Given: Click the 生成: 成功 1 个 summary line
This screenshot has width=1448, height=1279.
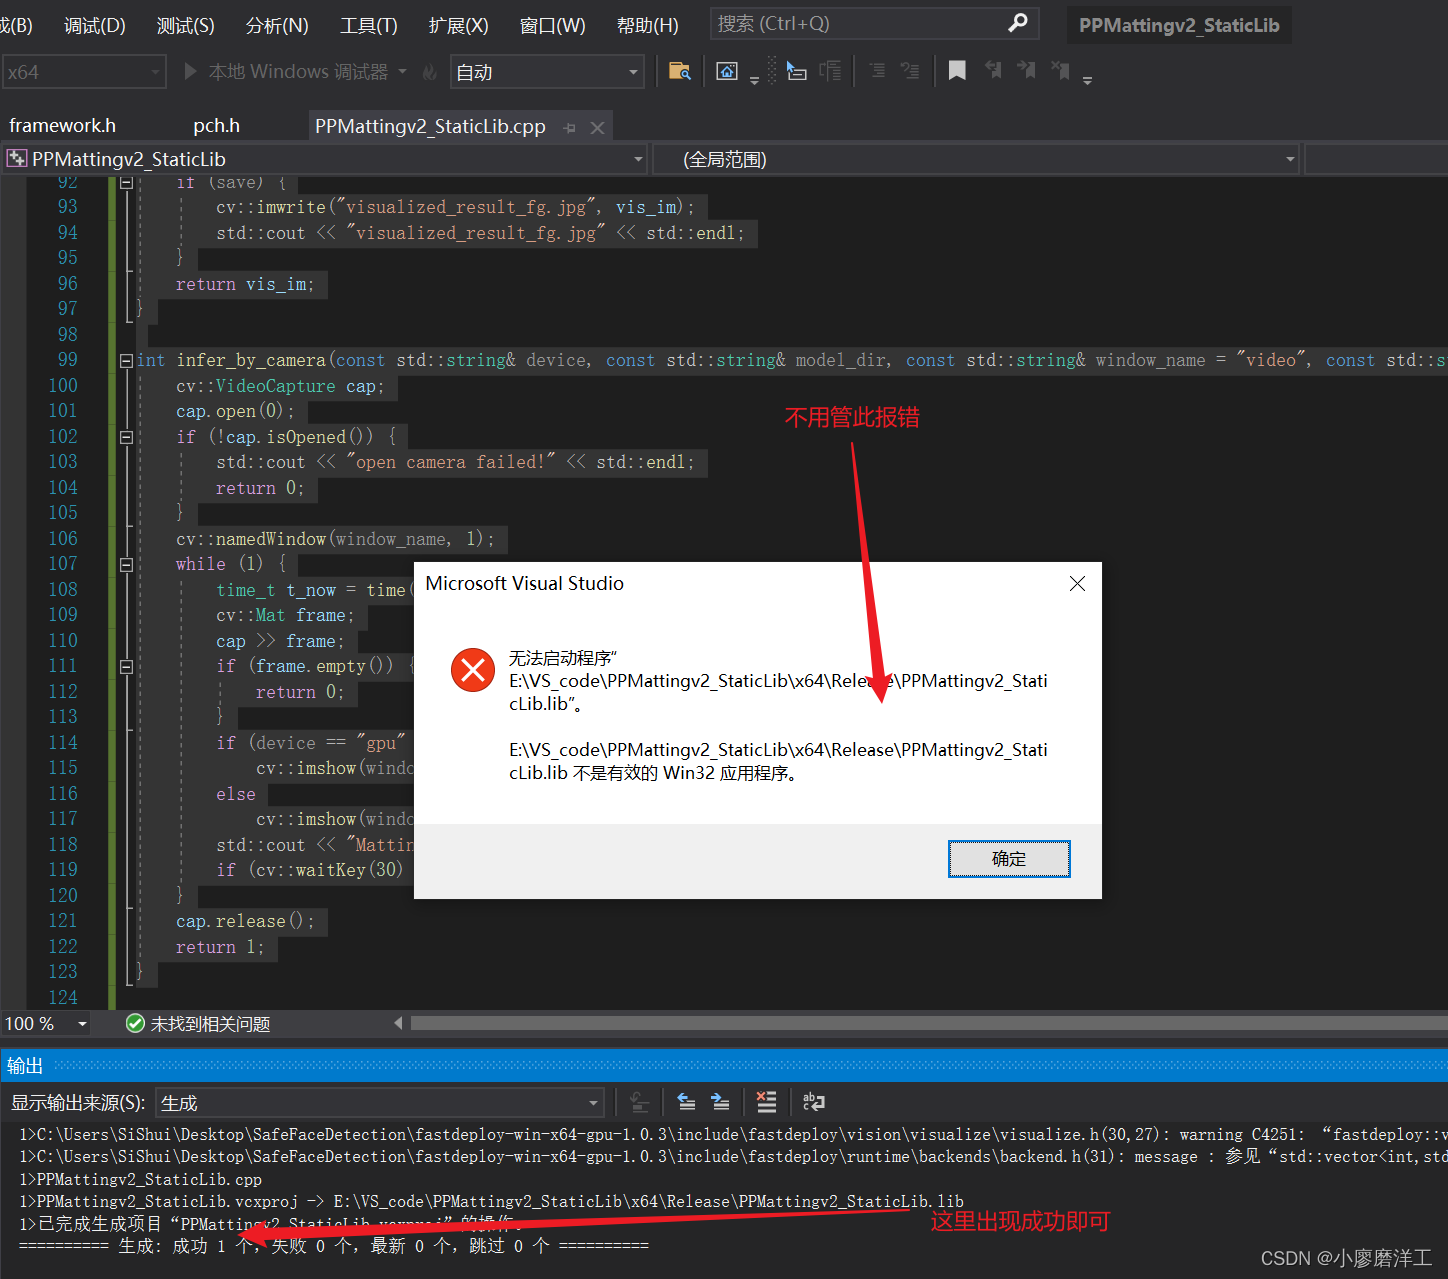Looking at the screenshot, I should tap(334, 1246).
